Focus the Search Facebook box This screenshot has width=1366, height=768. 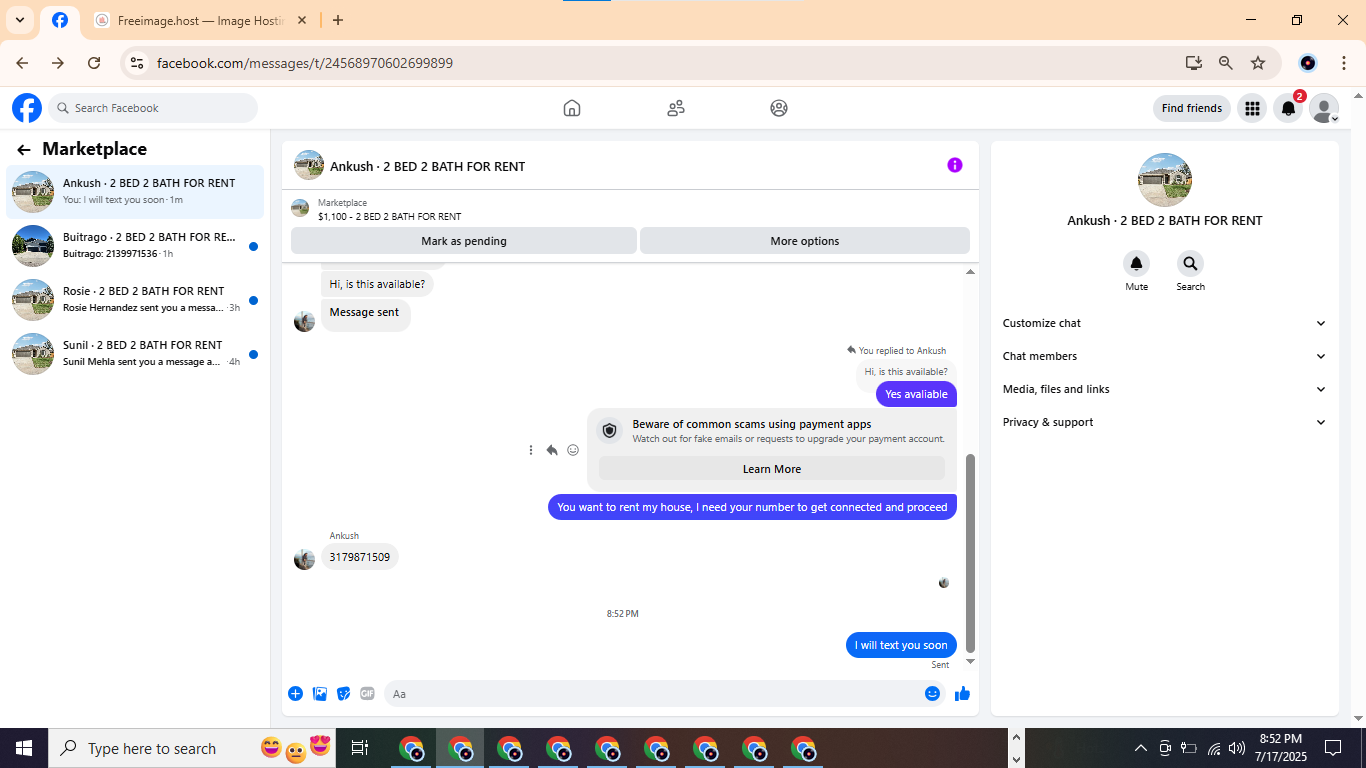153,108
